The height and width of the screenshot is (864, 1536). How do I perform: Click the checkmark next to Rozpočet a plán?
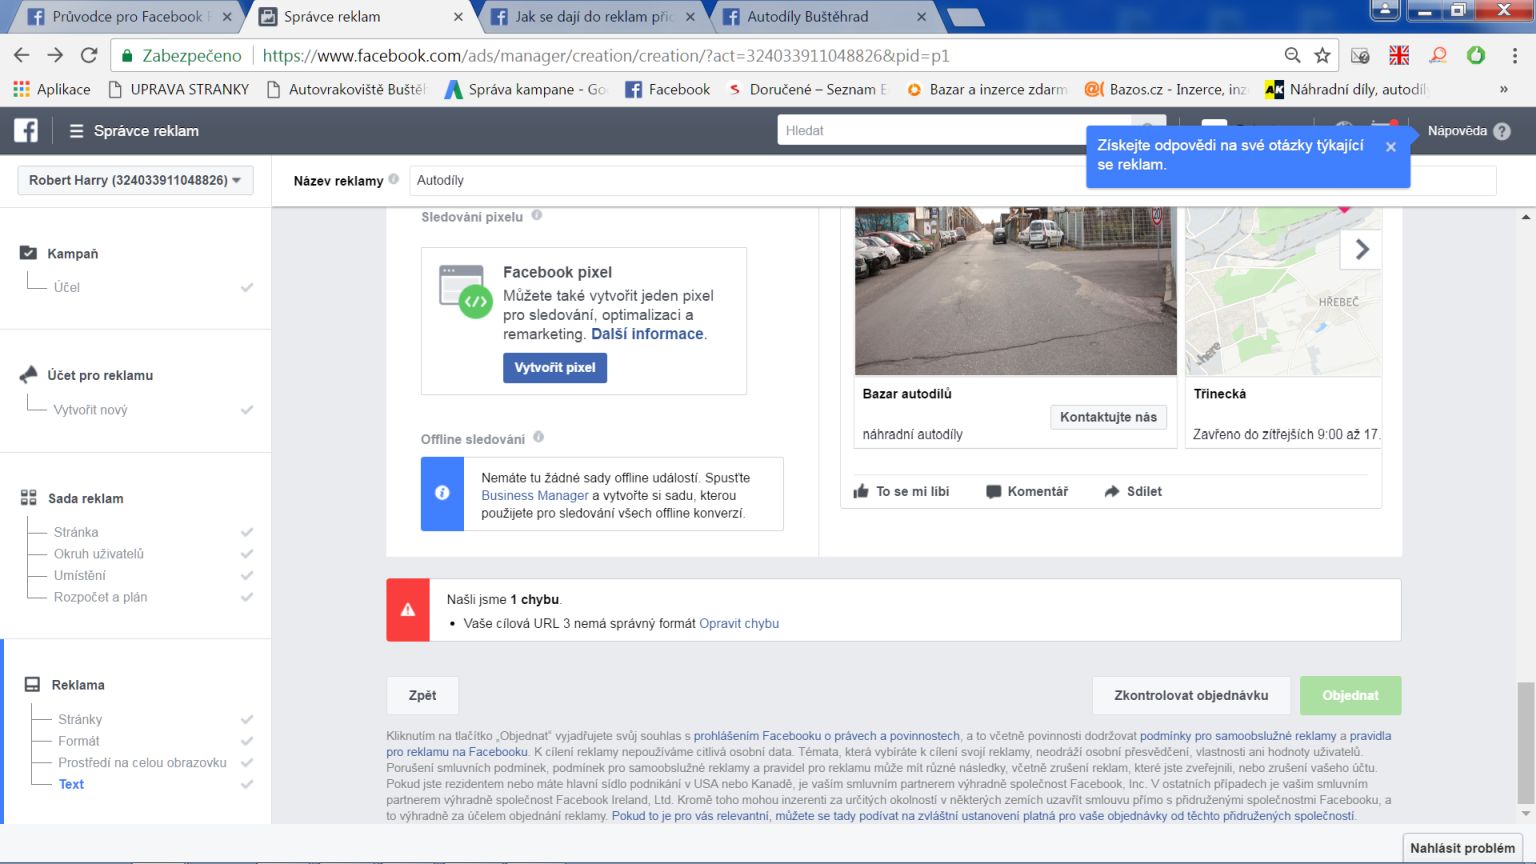pos(247,597)
